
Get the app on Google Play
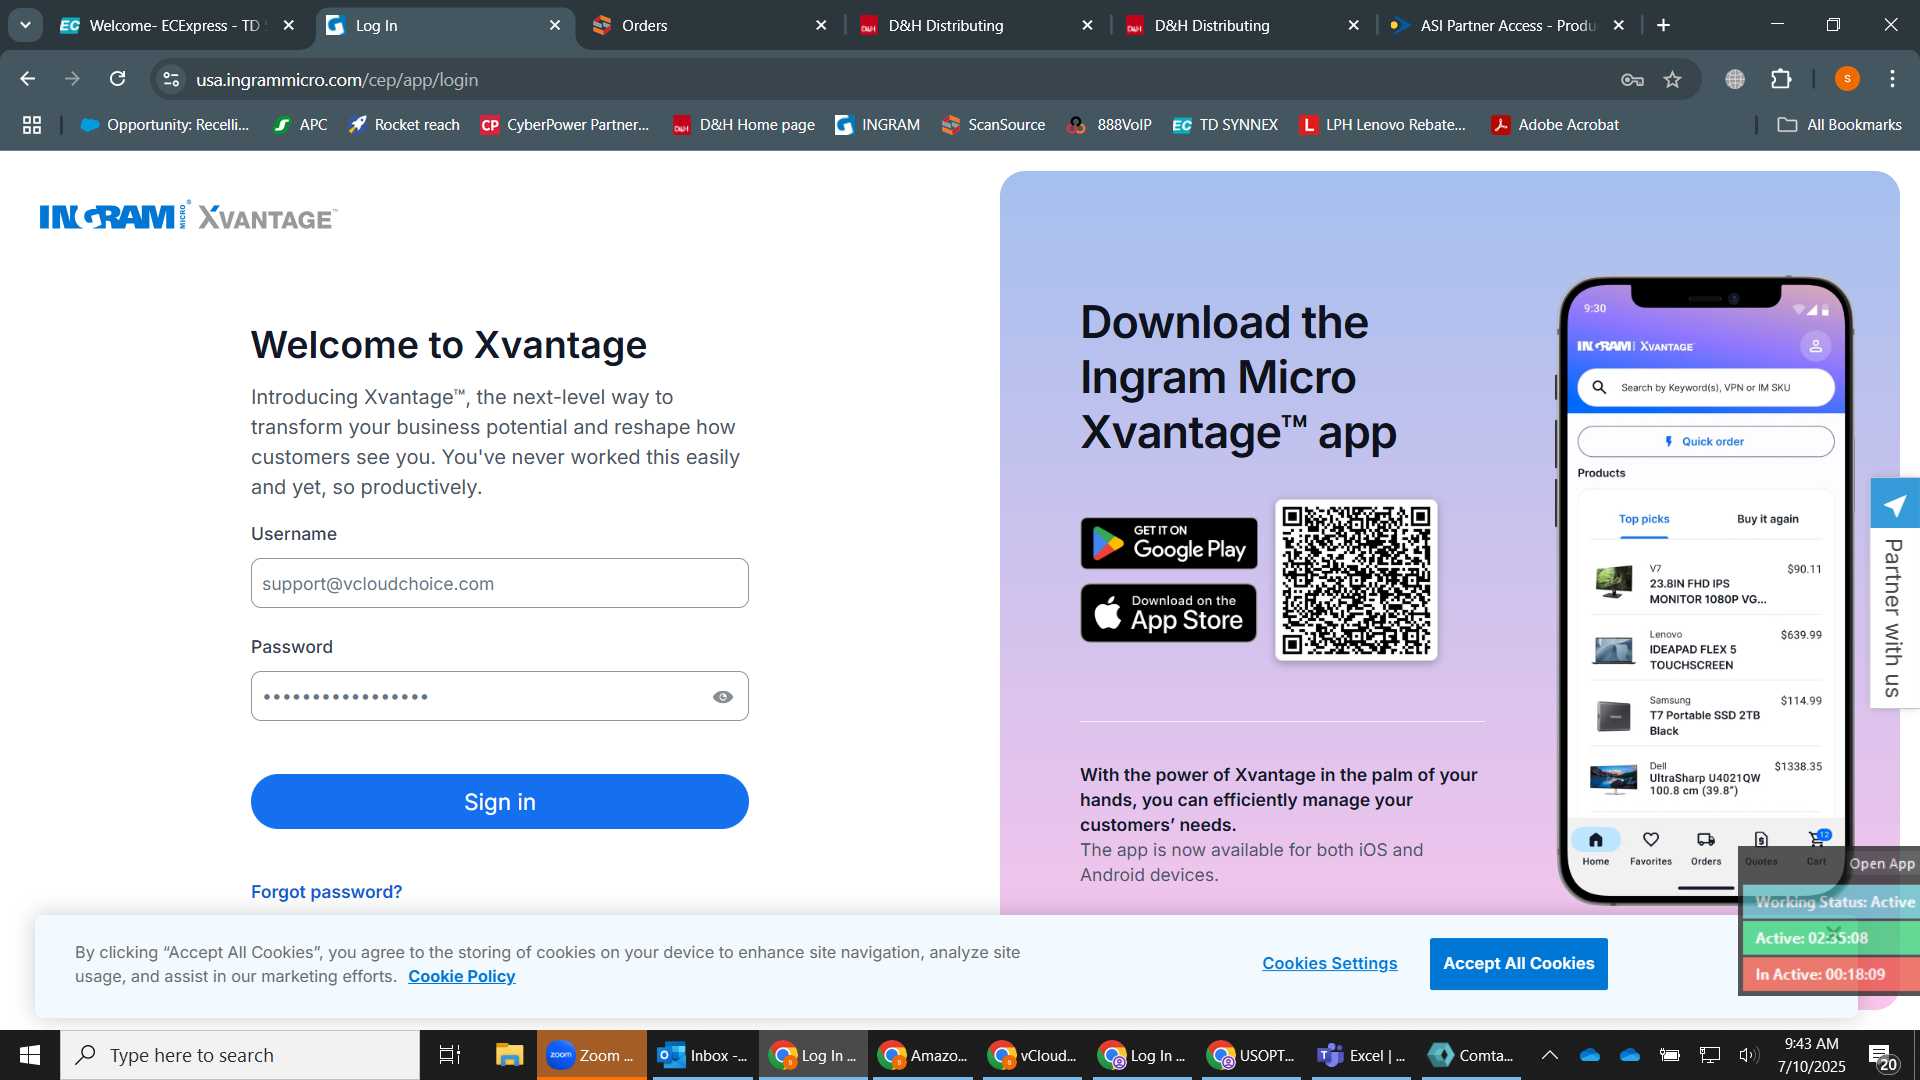point(1168,543)
